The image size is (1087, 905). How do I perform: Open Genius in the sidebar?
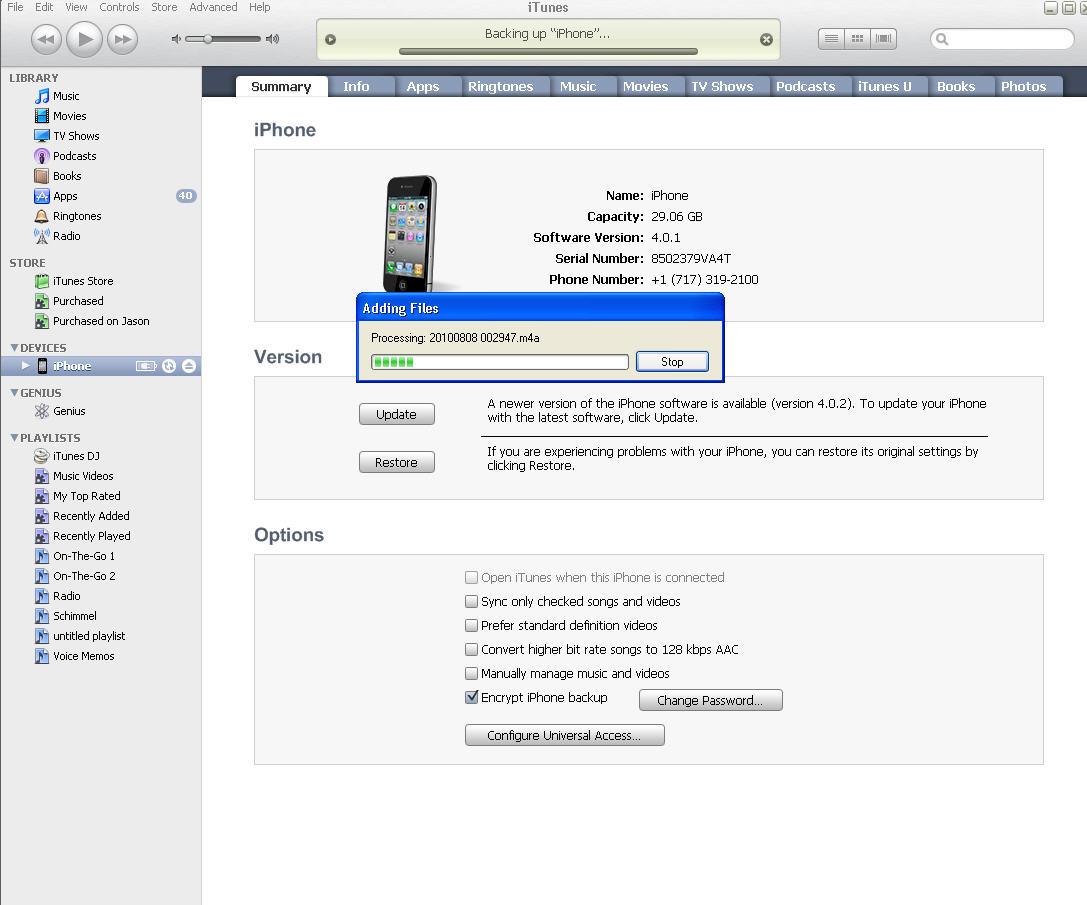point(69,411)
